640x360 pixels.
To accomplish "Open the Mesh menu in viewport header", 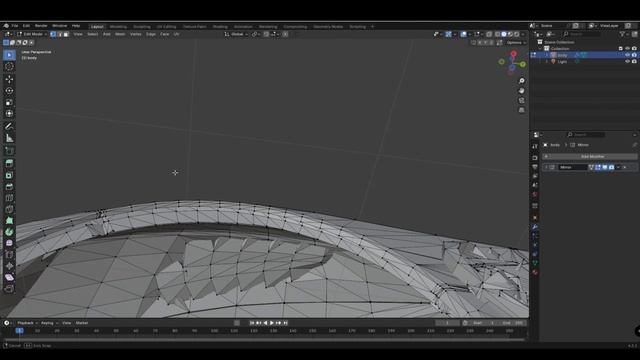I will tap(120, 34).
